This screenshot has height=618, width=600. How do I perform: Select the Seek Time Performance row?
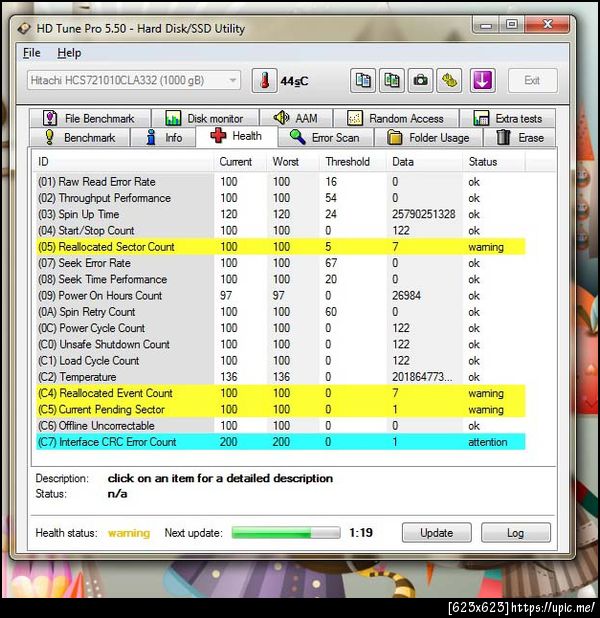click(281, 279)
